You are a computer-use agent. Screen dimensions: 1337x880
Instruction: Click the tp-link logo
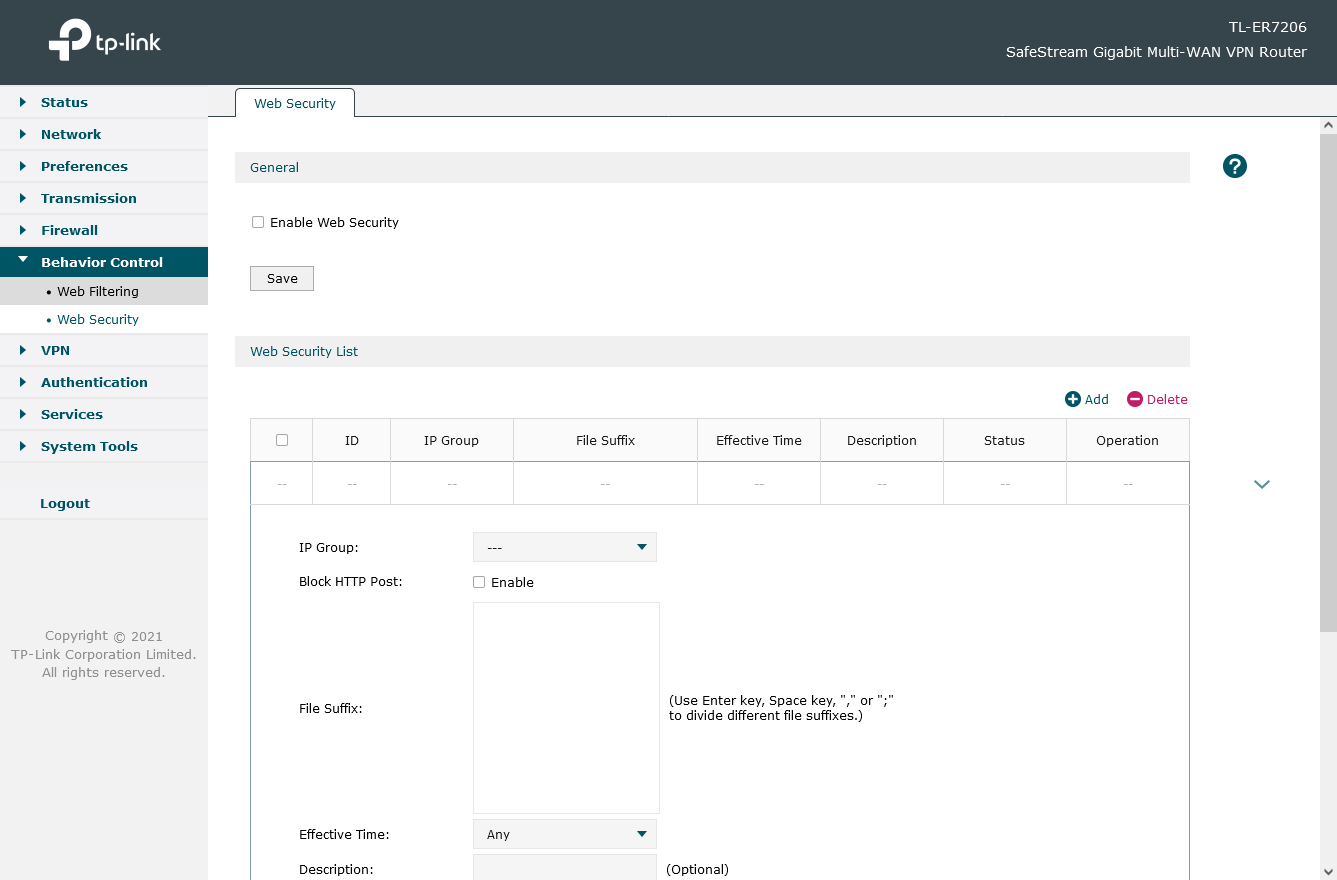105,41
